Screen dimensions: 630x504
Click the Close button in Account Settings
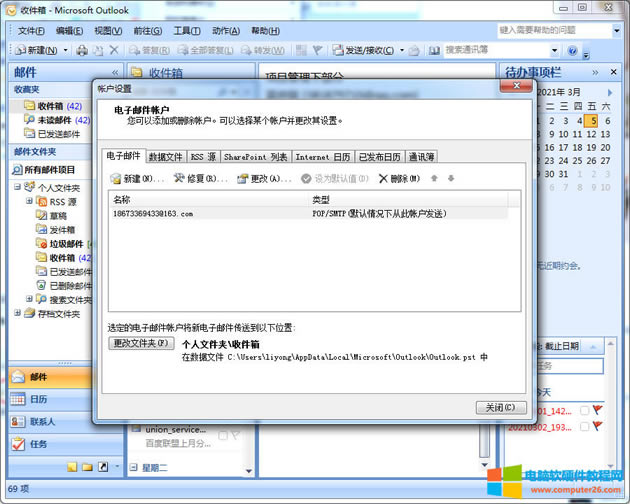point(501,408)
